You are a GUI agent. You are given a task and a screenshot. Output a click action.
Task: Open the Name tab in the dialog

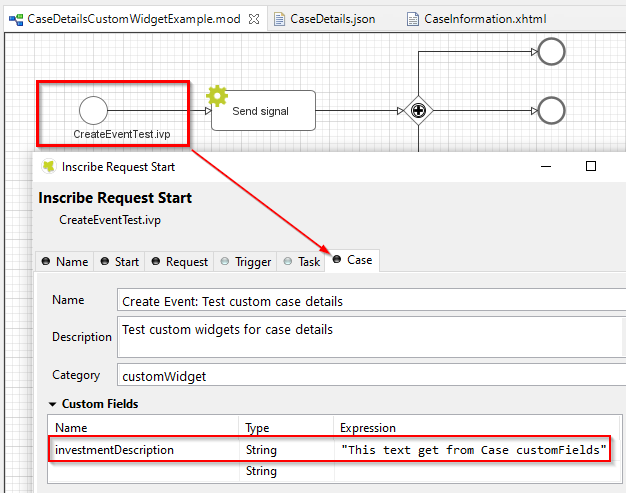point(64,261)
